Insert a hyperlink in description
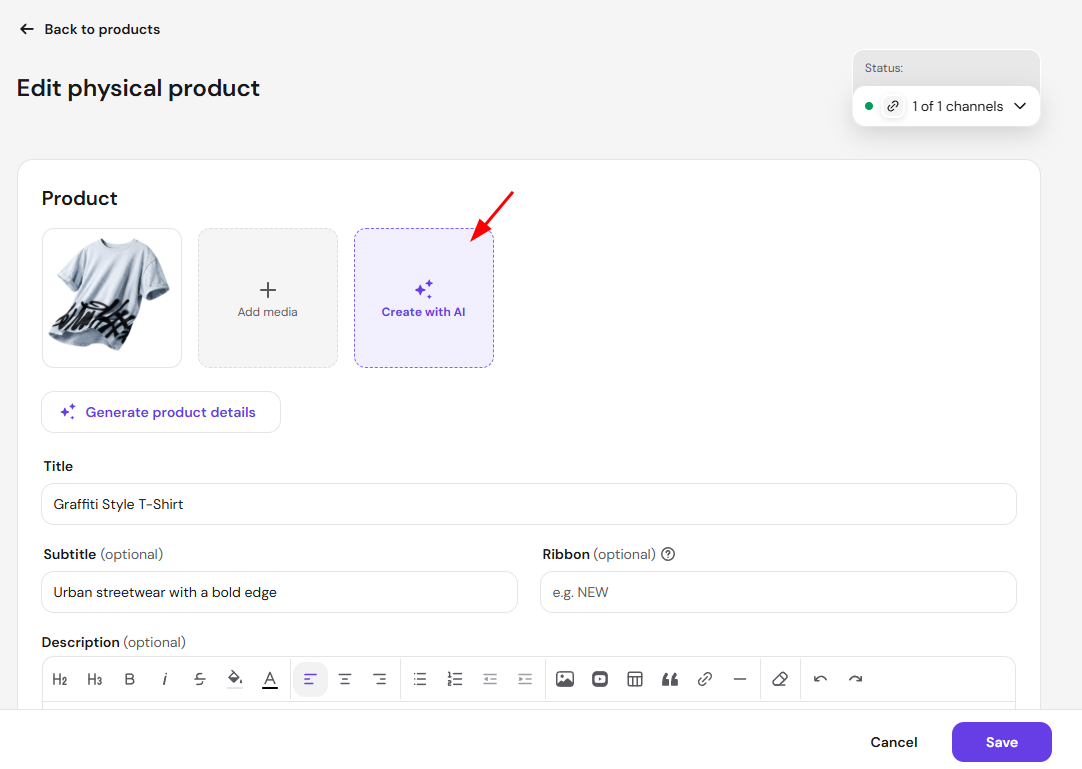This screenshot has height=769, width=1082. pyautogui.click(x=705, y=679)
